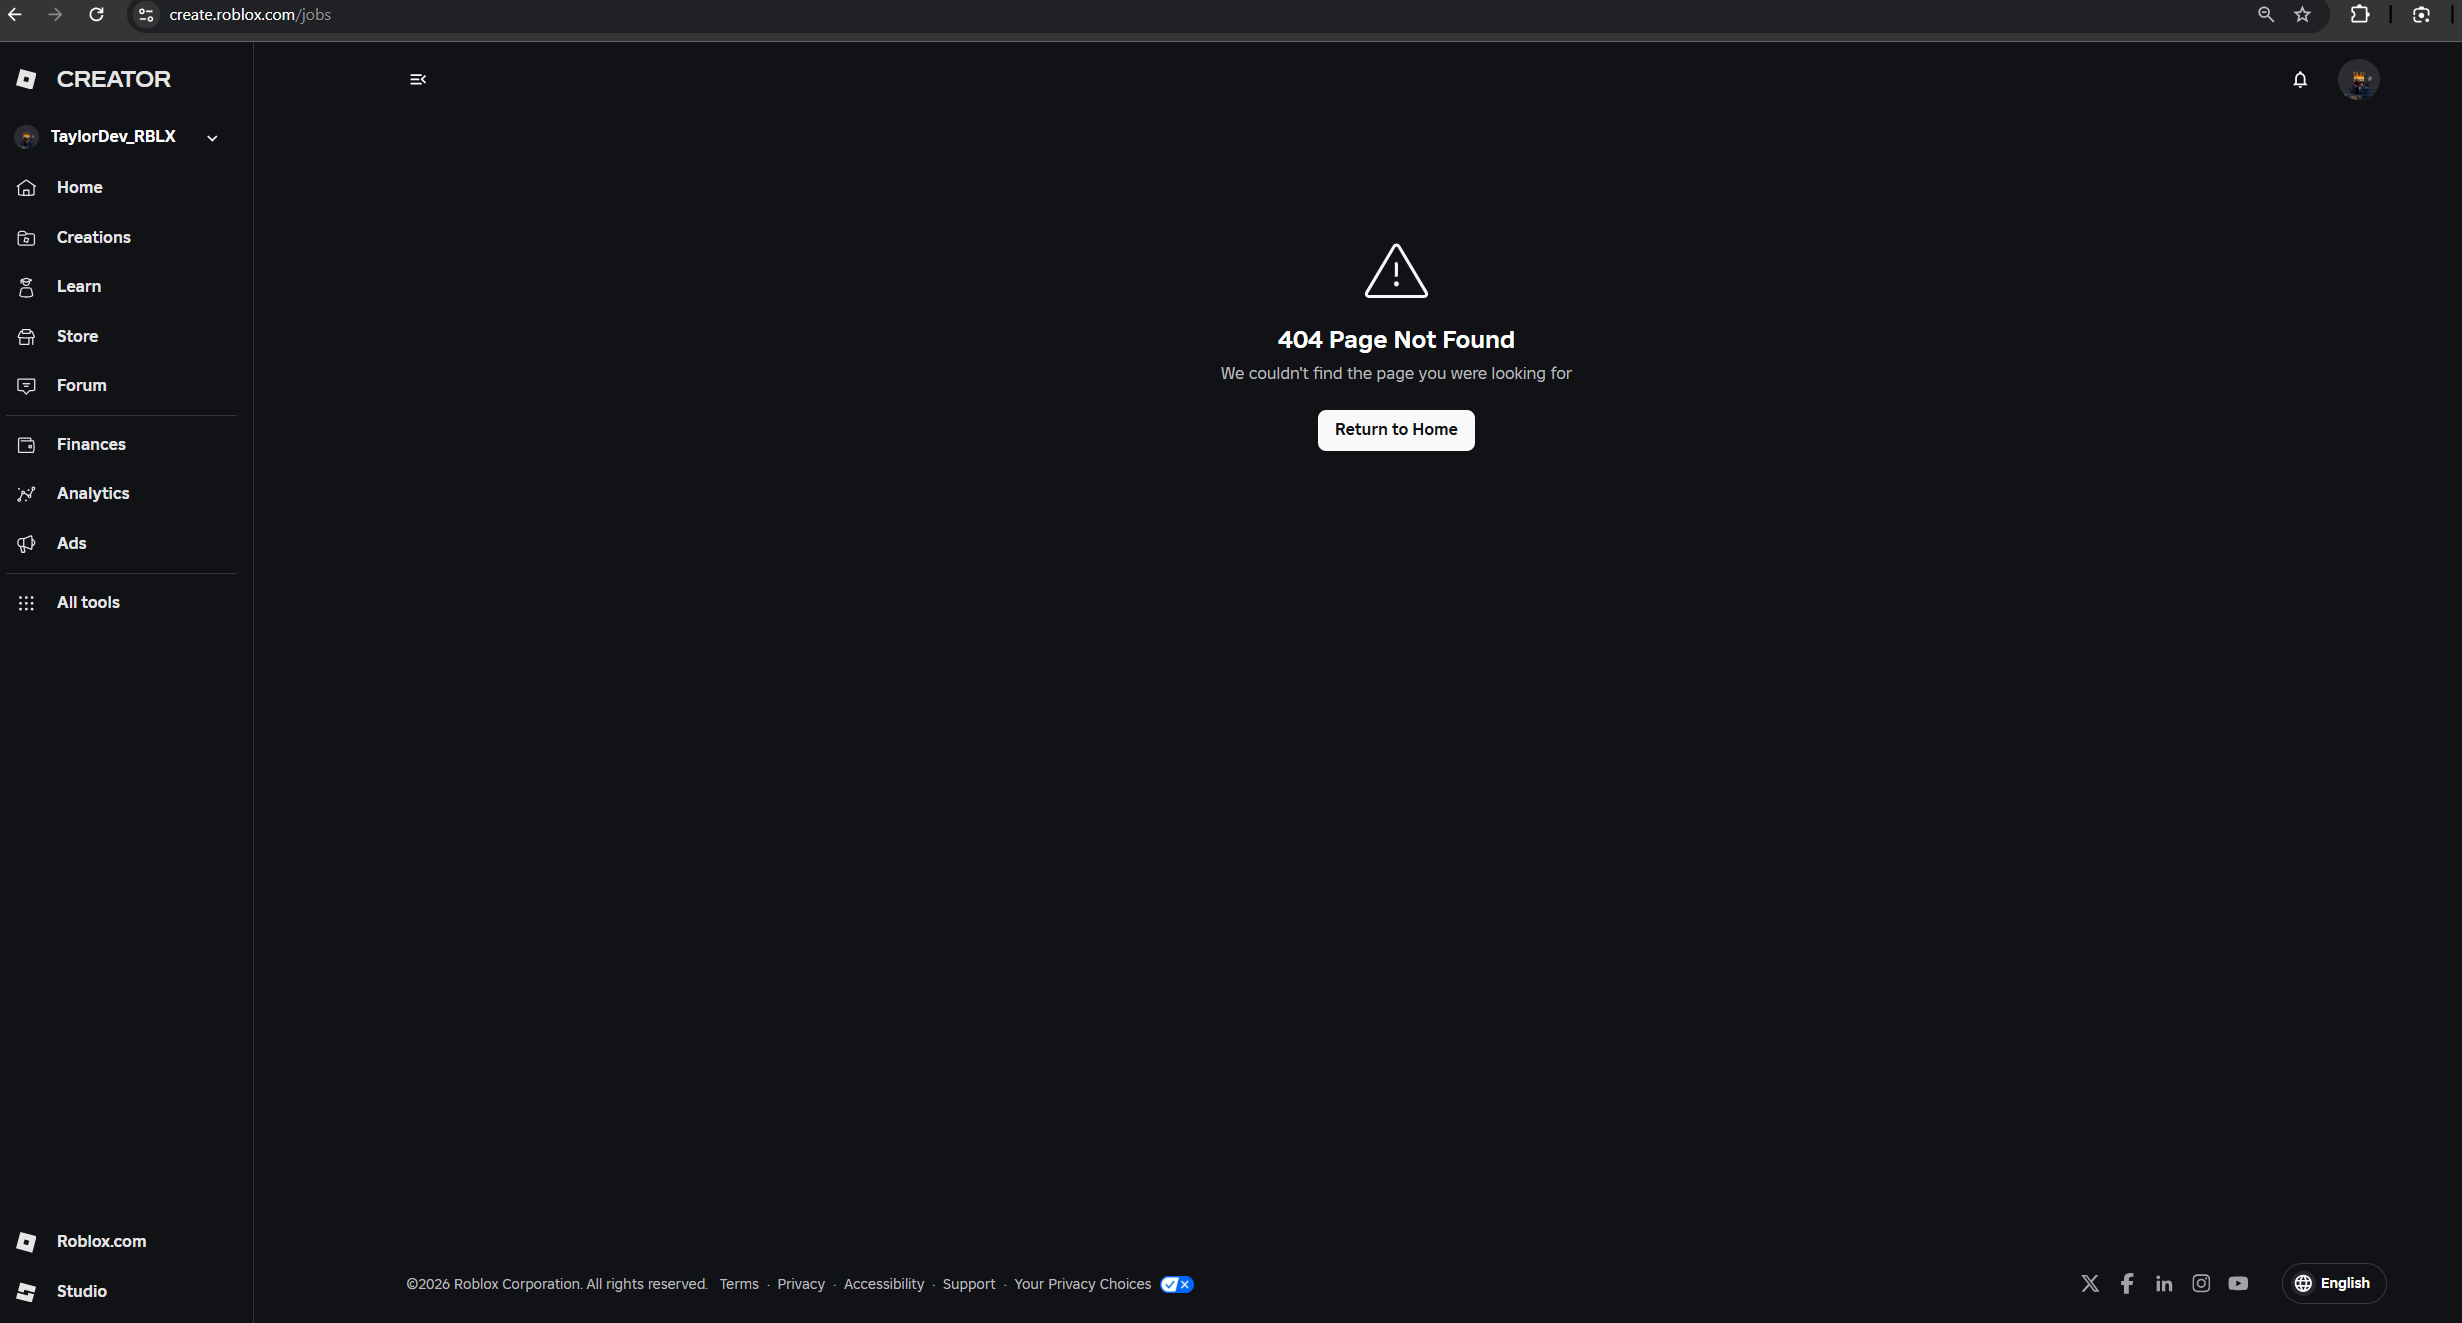The width and height of the screenshot is (2462, 1323).
Task: Open Roblox's YouTube channel icon
Action: [x=2238, y=1283]
